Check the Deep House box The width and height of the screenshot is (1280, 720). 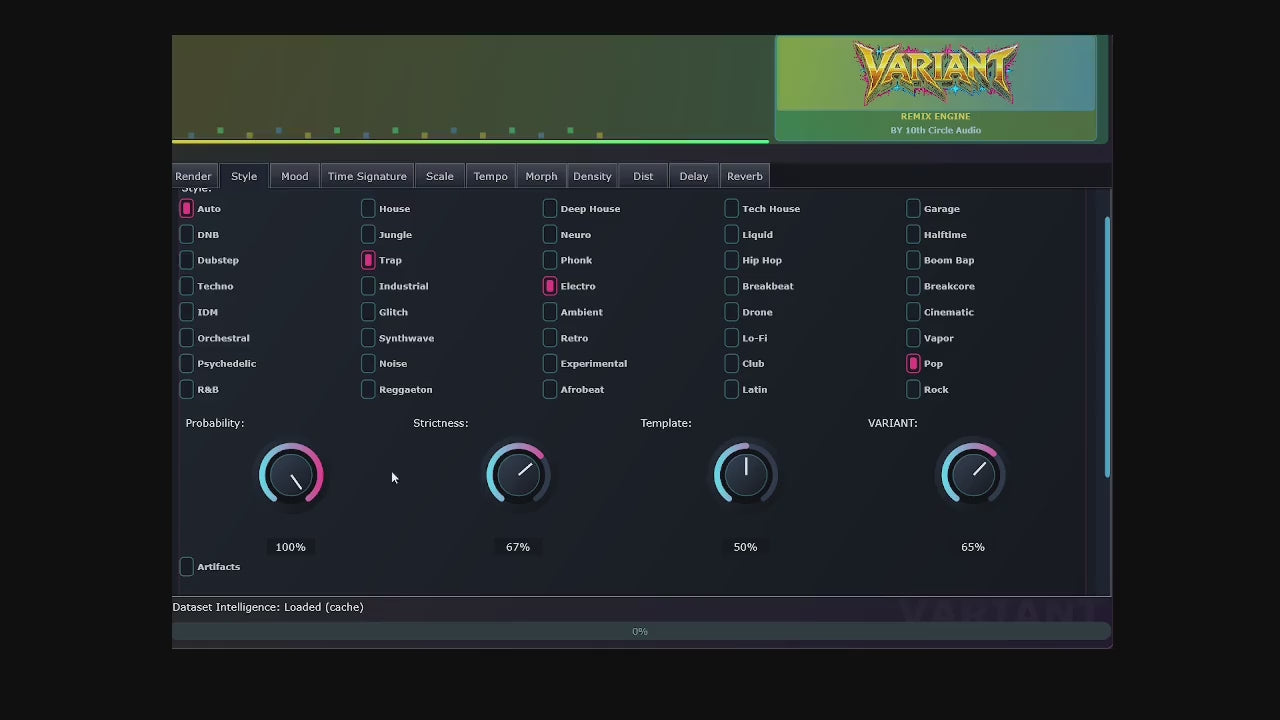550,208
